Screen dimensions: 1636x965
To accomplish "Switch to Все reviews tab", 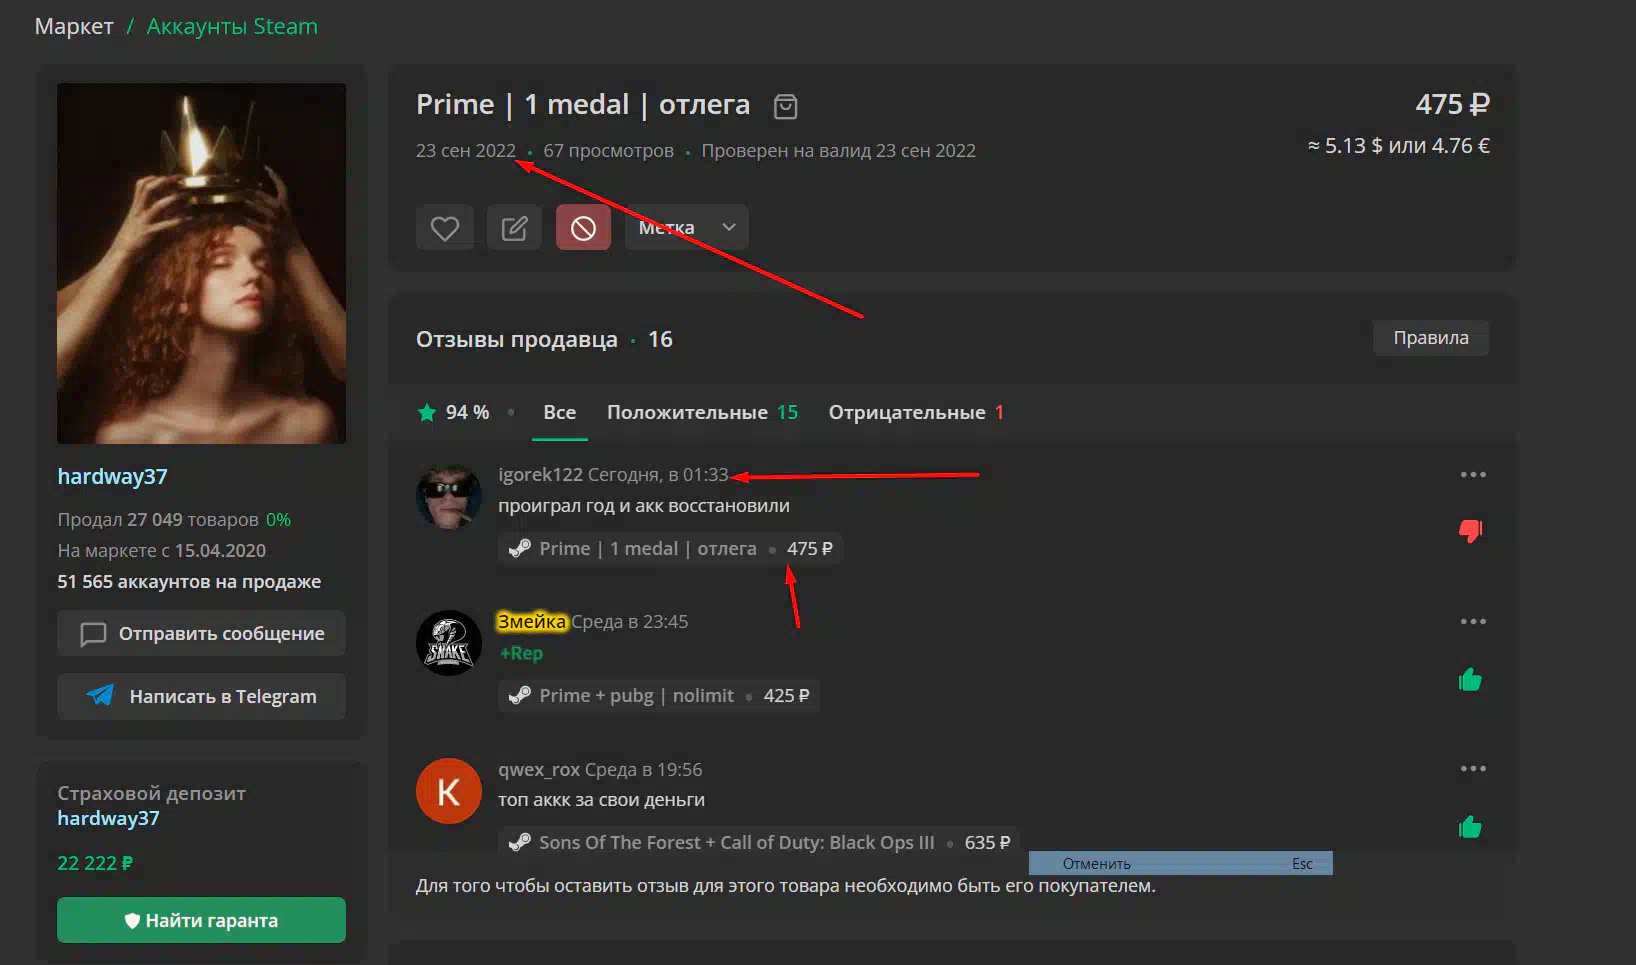I will [x=559, y=412].
